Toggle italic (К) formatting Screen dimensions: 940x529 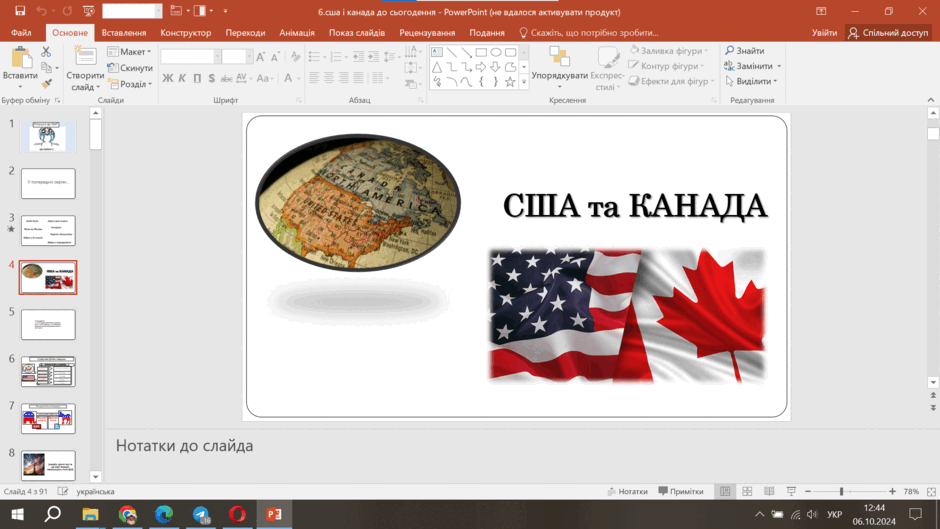pos(182,78)
